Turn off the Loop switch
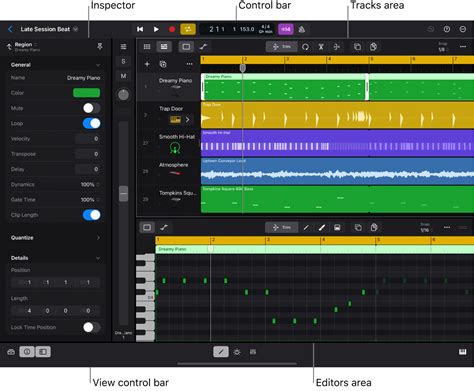Image resolution: width=474 pixels, height=391 pixels. coord(91,123)
